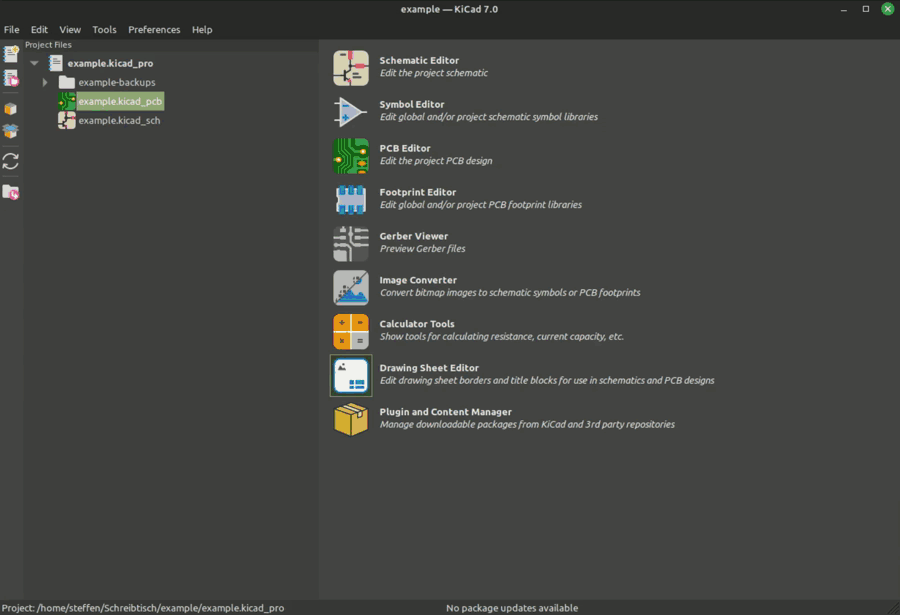This screenshot has width=900, height=615.
Task: Click the example.kicad_sch file icon
Action: 67,120
